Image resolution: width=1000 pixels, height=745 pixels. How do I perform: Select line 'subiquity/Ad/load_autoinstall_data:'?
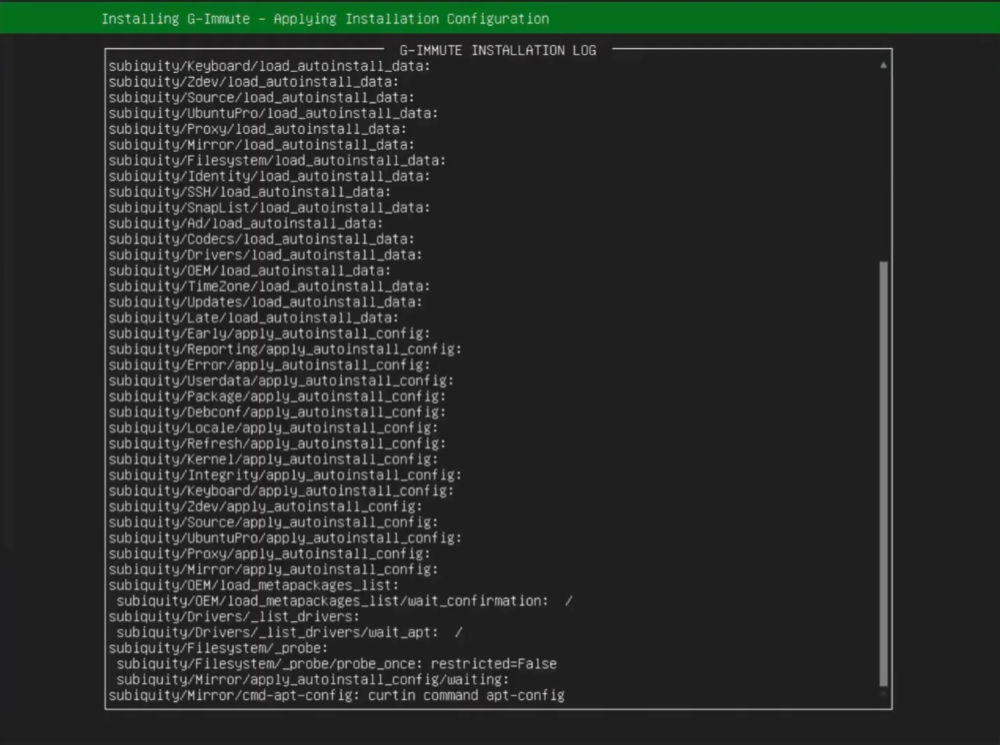click(246, 224)
